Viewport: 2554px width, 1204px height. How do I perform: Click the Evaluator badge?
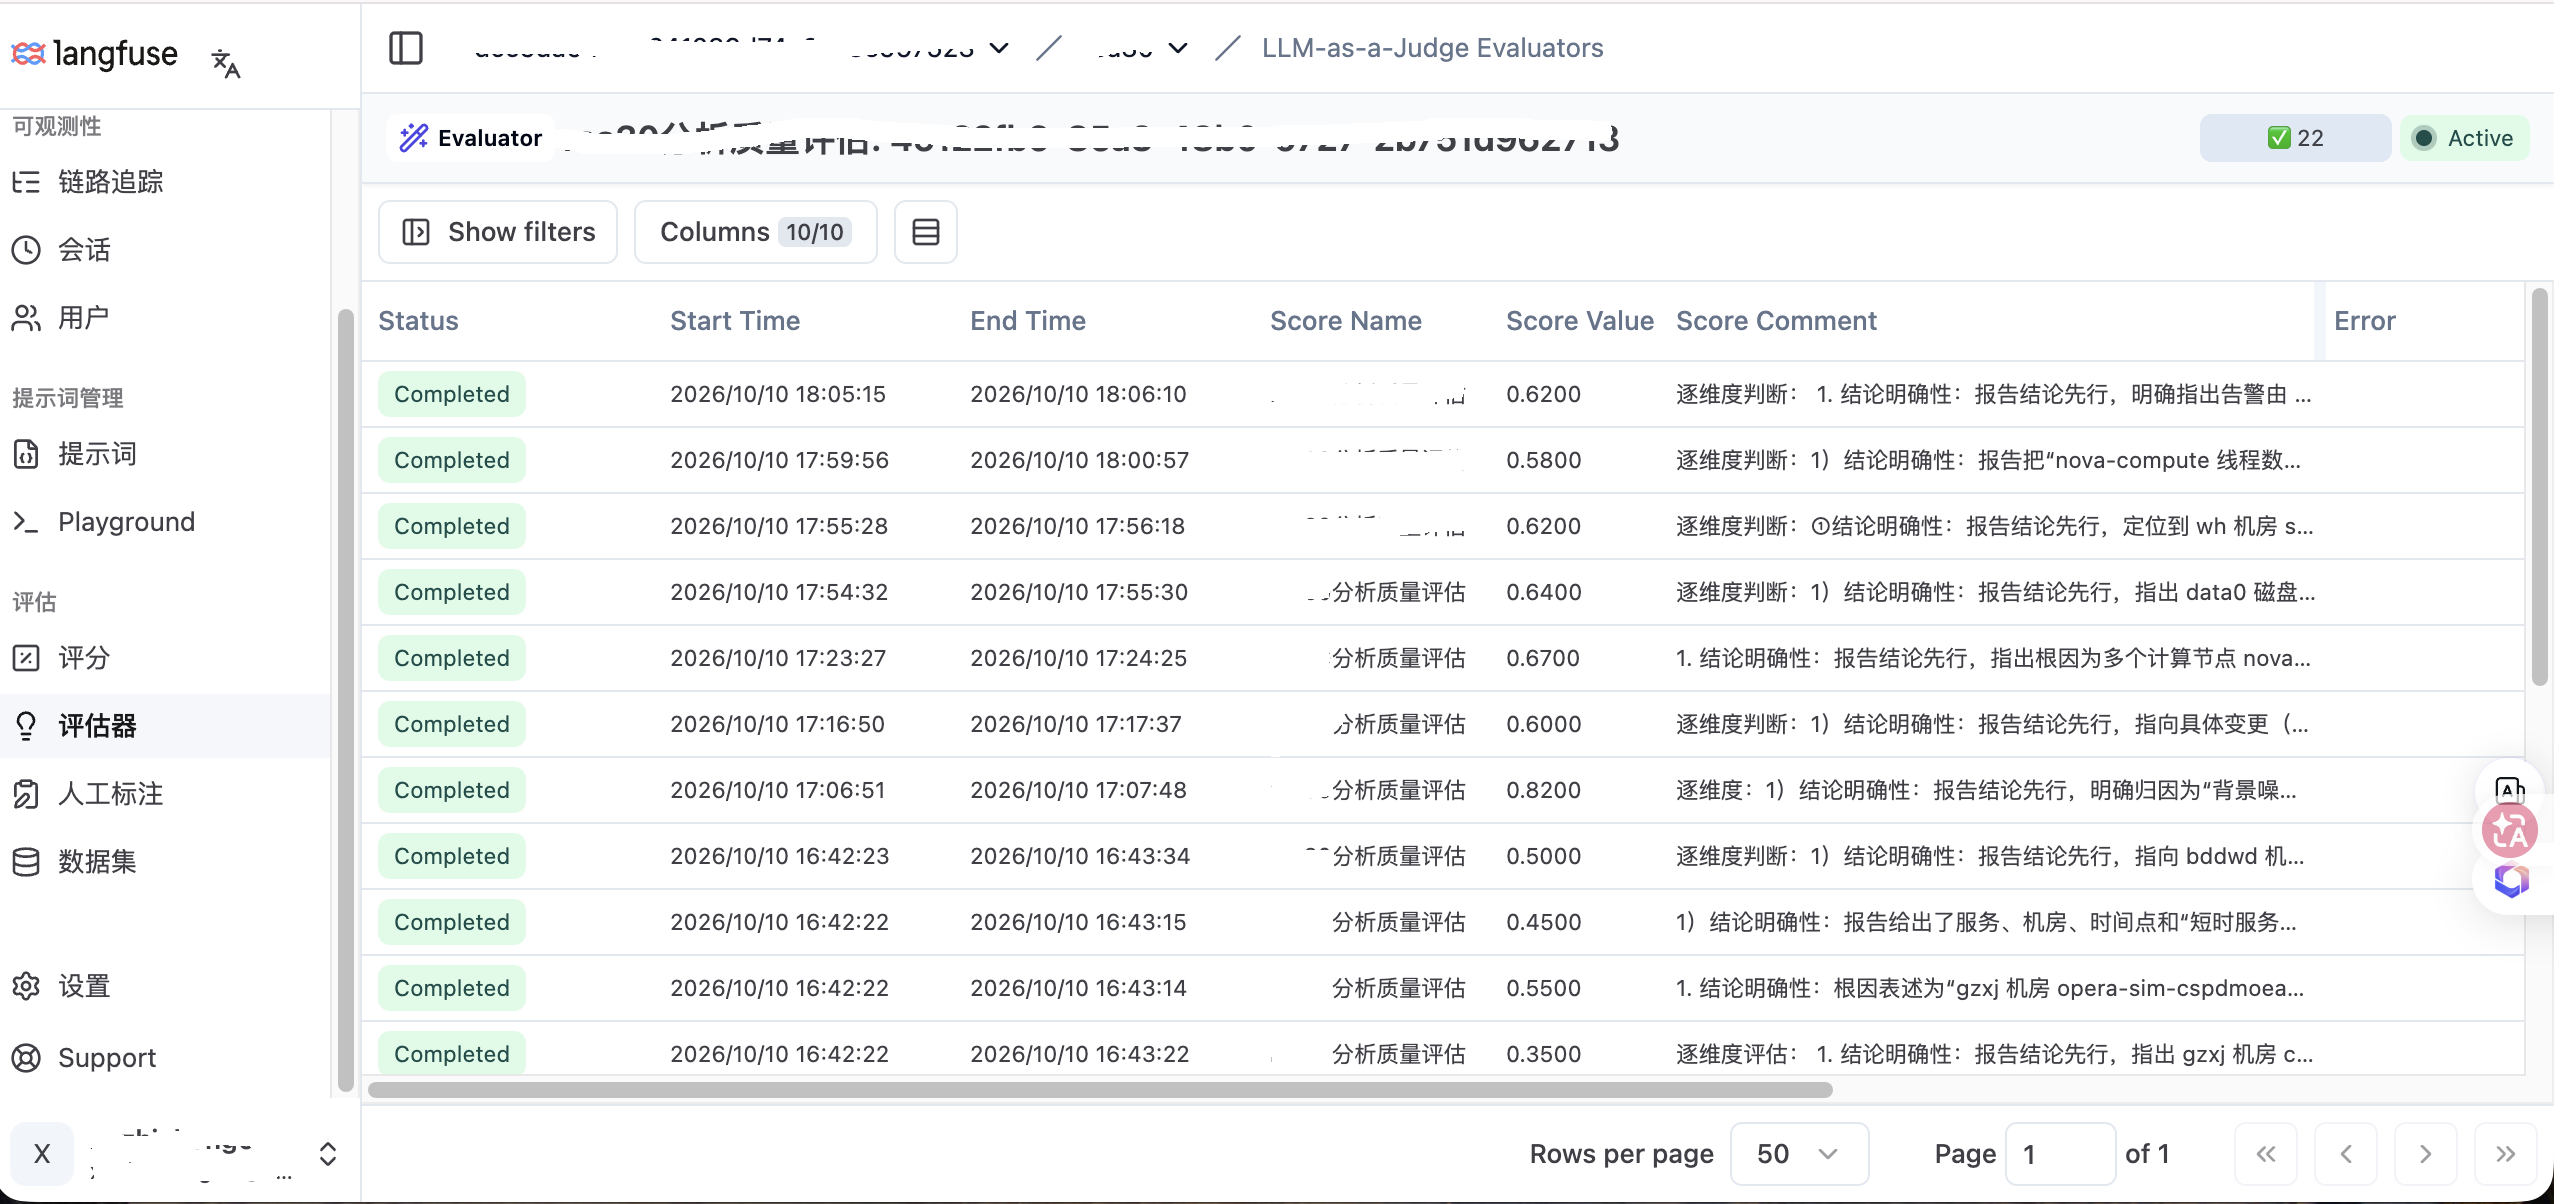470,138
